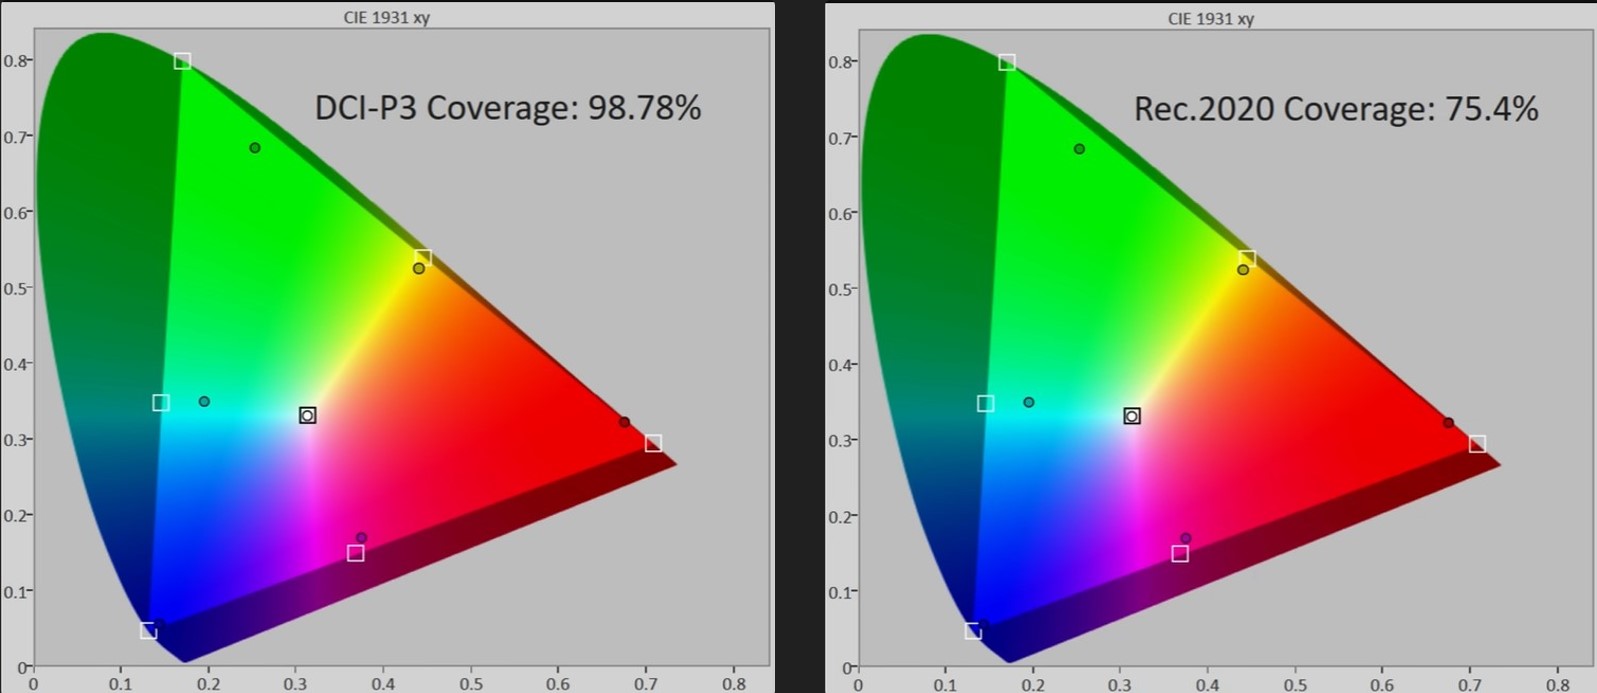The image size is (1597, 693).
Task: Select the red target square in the DCI-P3 chart
Action: pyautogui.click(x=653, y=443)
